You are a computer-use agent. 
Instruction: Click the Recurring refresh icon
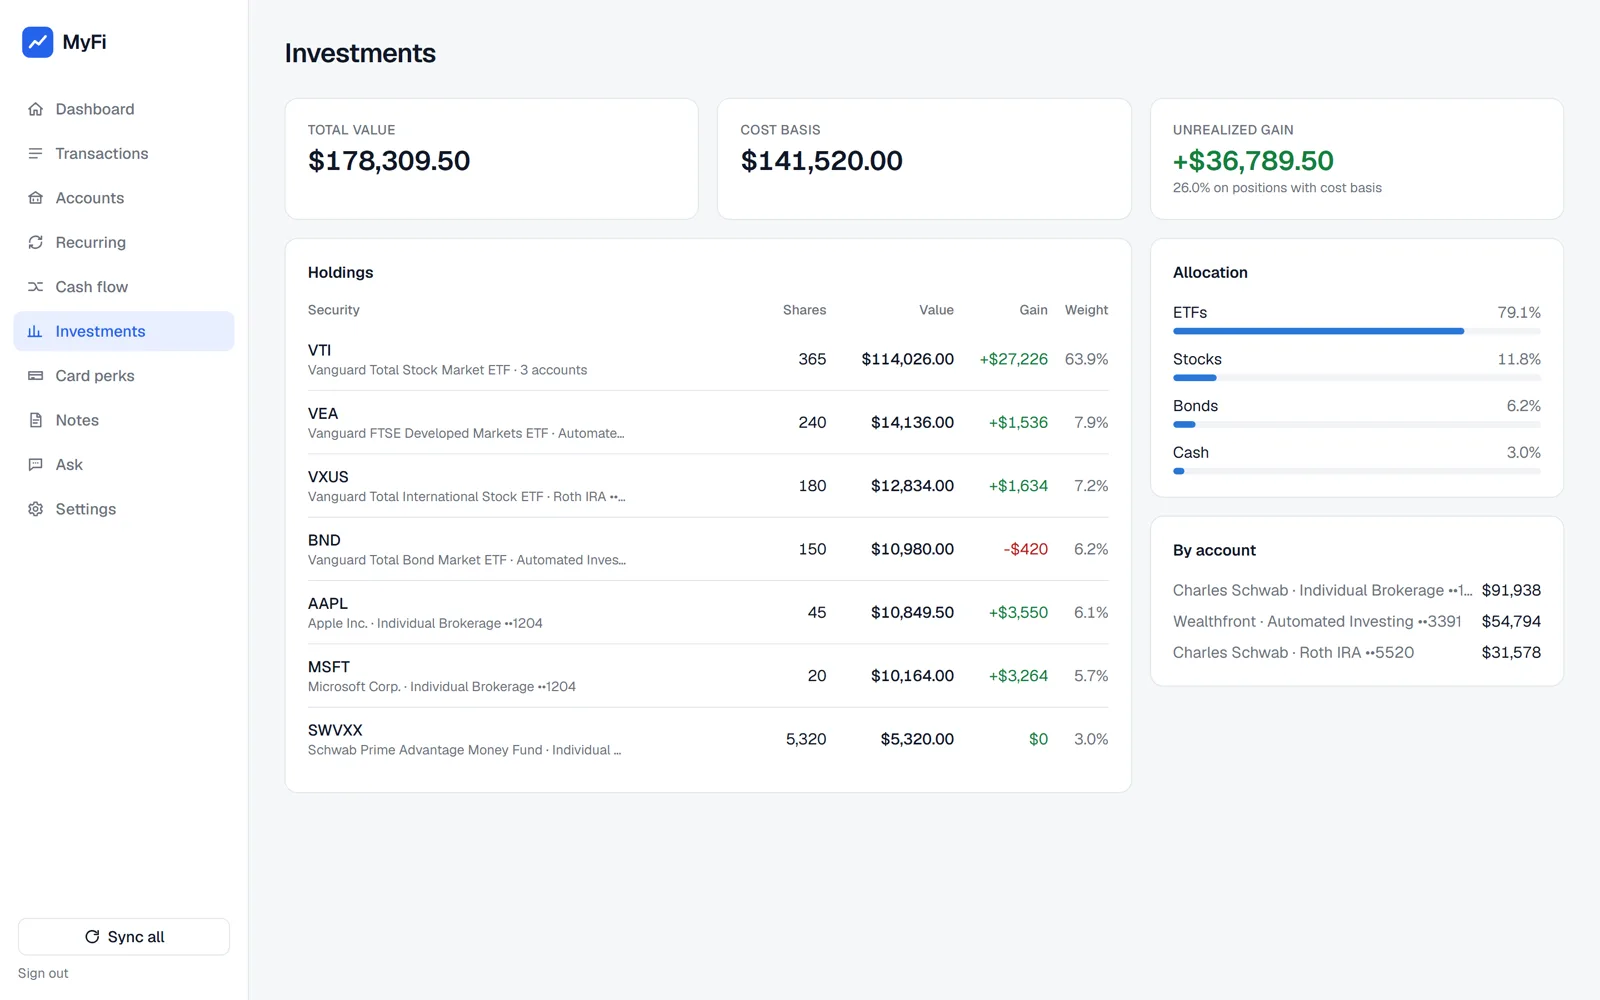[x=36, y=242]
